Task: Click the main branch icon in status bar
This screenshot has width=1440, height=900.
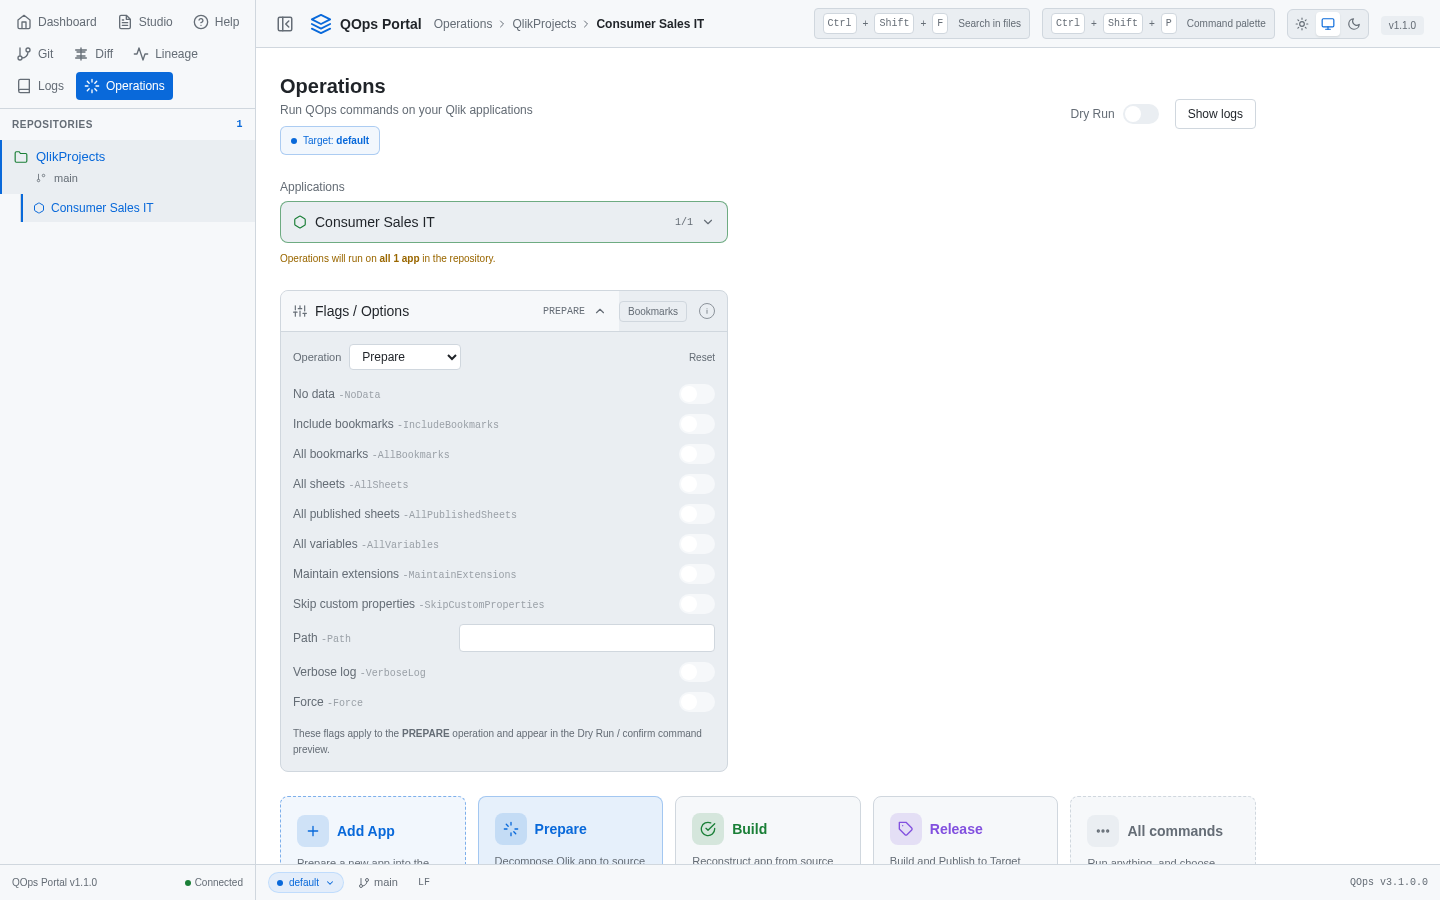Action: [364, 883]
